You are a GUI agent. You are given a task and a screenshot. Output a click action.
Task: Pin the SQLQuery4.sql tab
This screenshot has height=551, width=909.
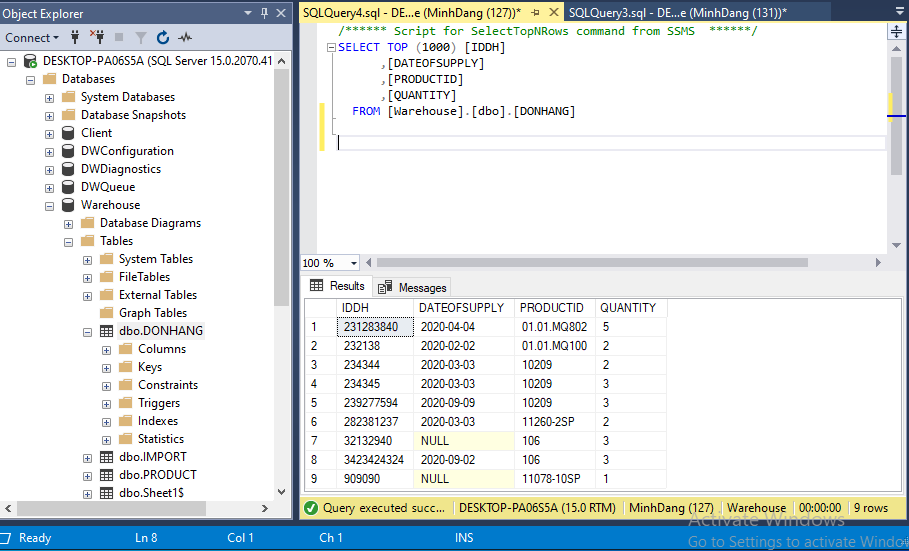tap(536, 12)
